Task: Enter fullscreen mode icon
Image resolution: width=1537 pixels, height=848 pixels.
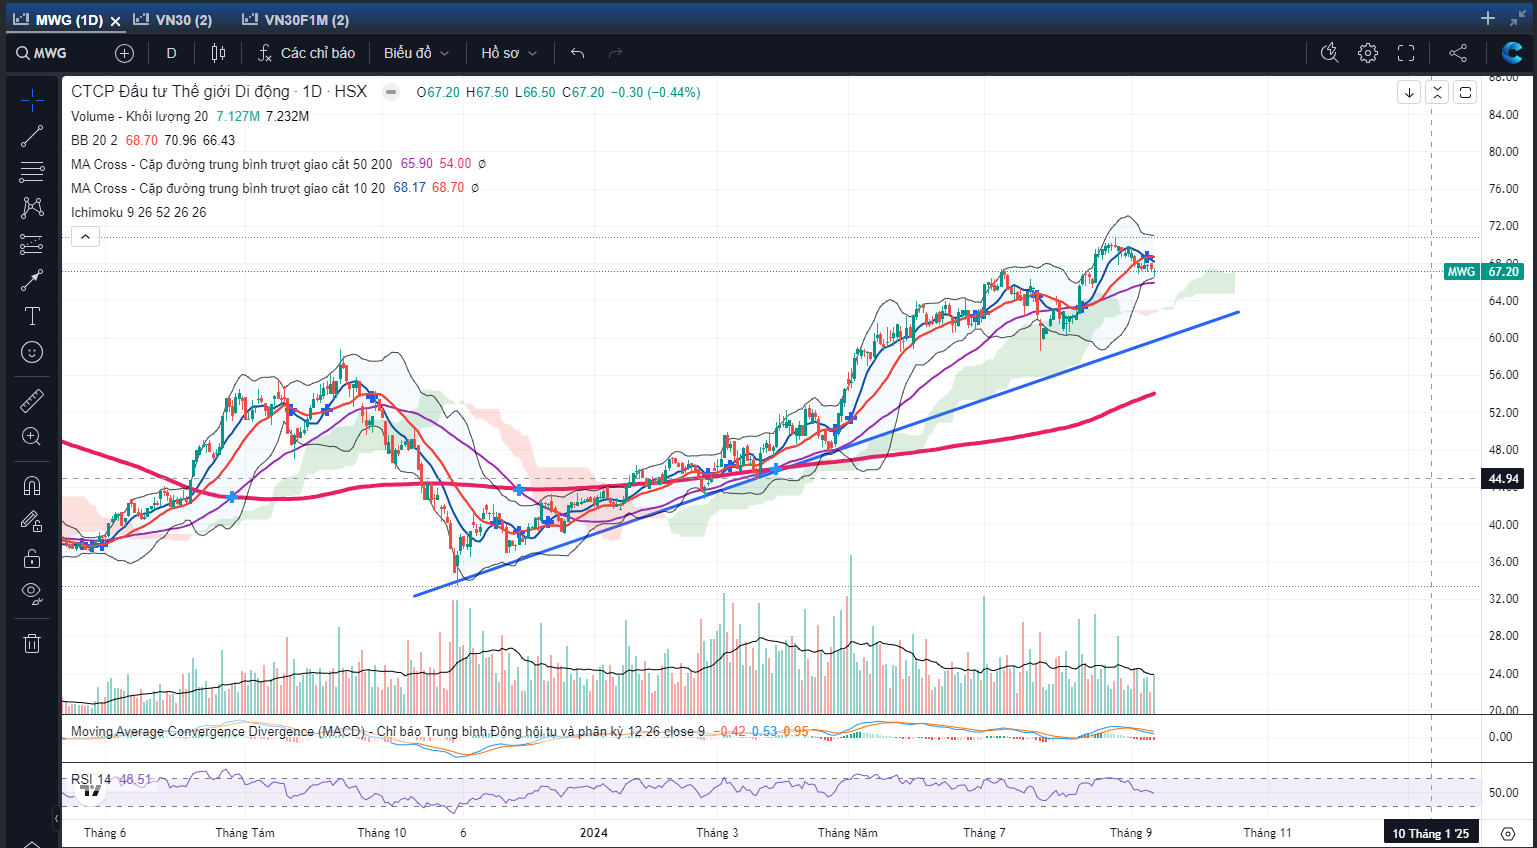Action: click(x=1406, y=53)
